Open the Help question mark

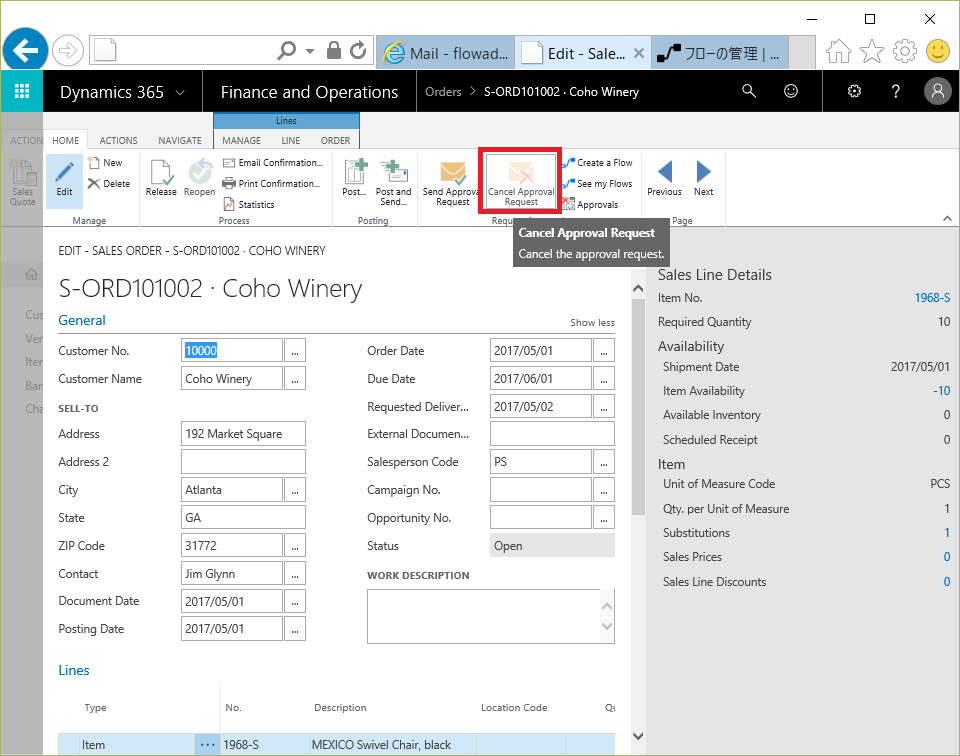[x=896, y=91]
